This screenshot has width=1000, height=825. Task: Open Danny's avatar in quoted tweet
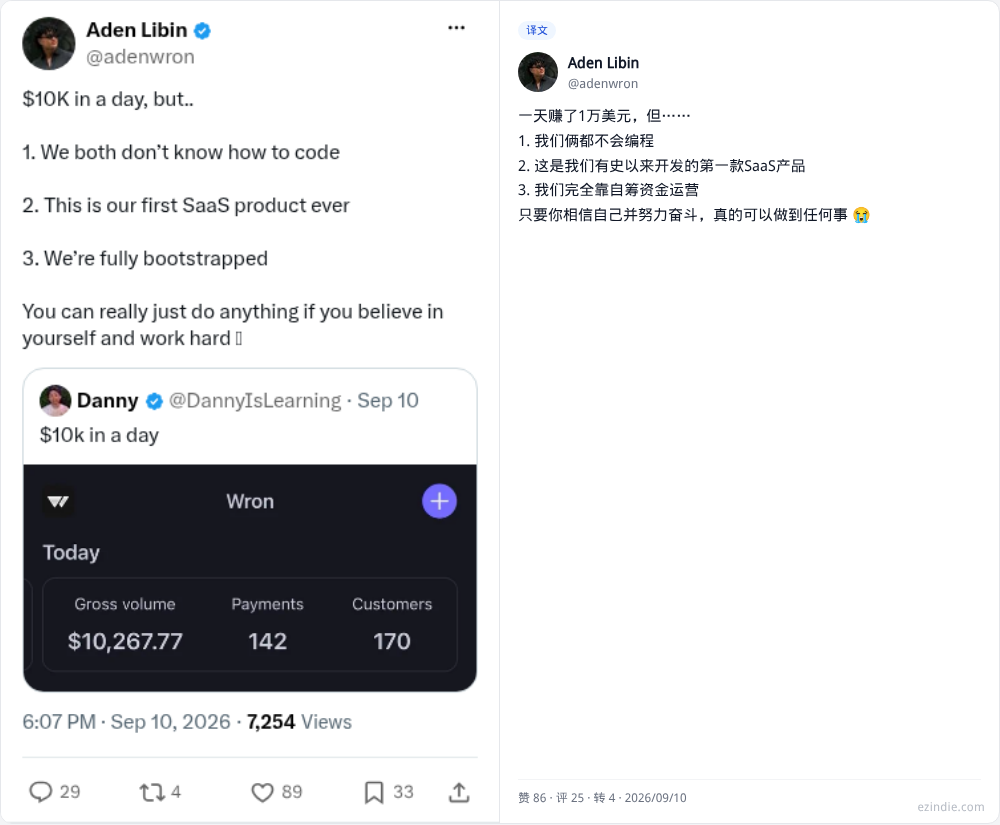[x=55, y=400]
